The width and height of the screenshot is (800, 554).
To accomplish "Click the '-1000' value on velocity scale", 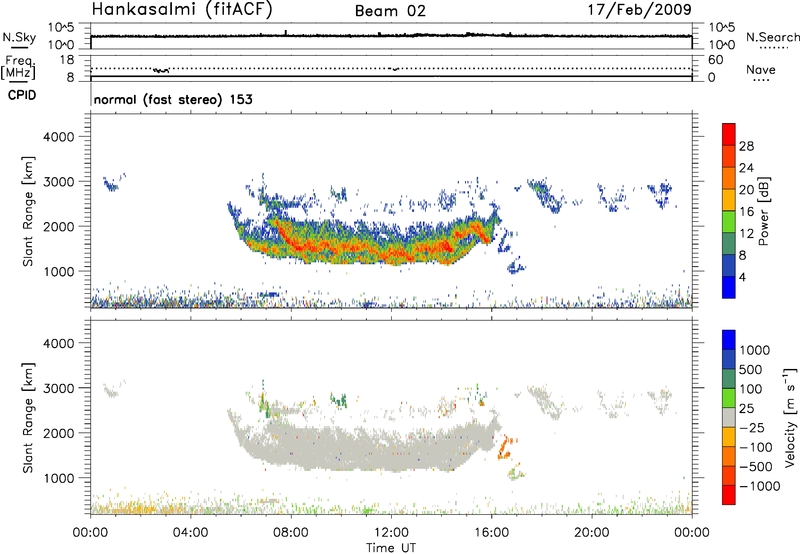I will [x=759, y=486].
